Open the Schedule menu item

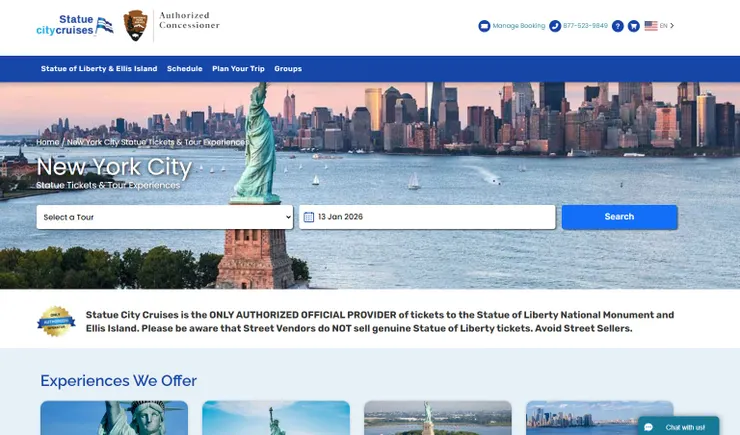point(185,69)
